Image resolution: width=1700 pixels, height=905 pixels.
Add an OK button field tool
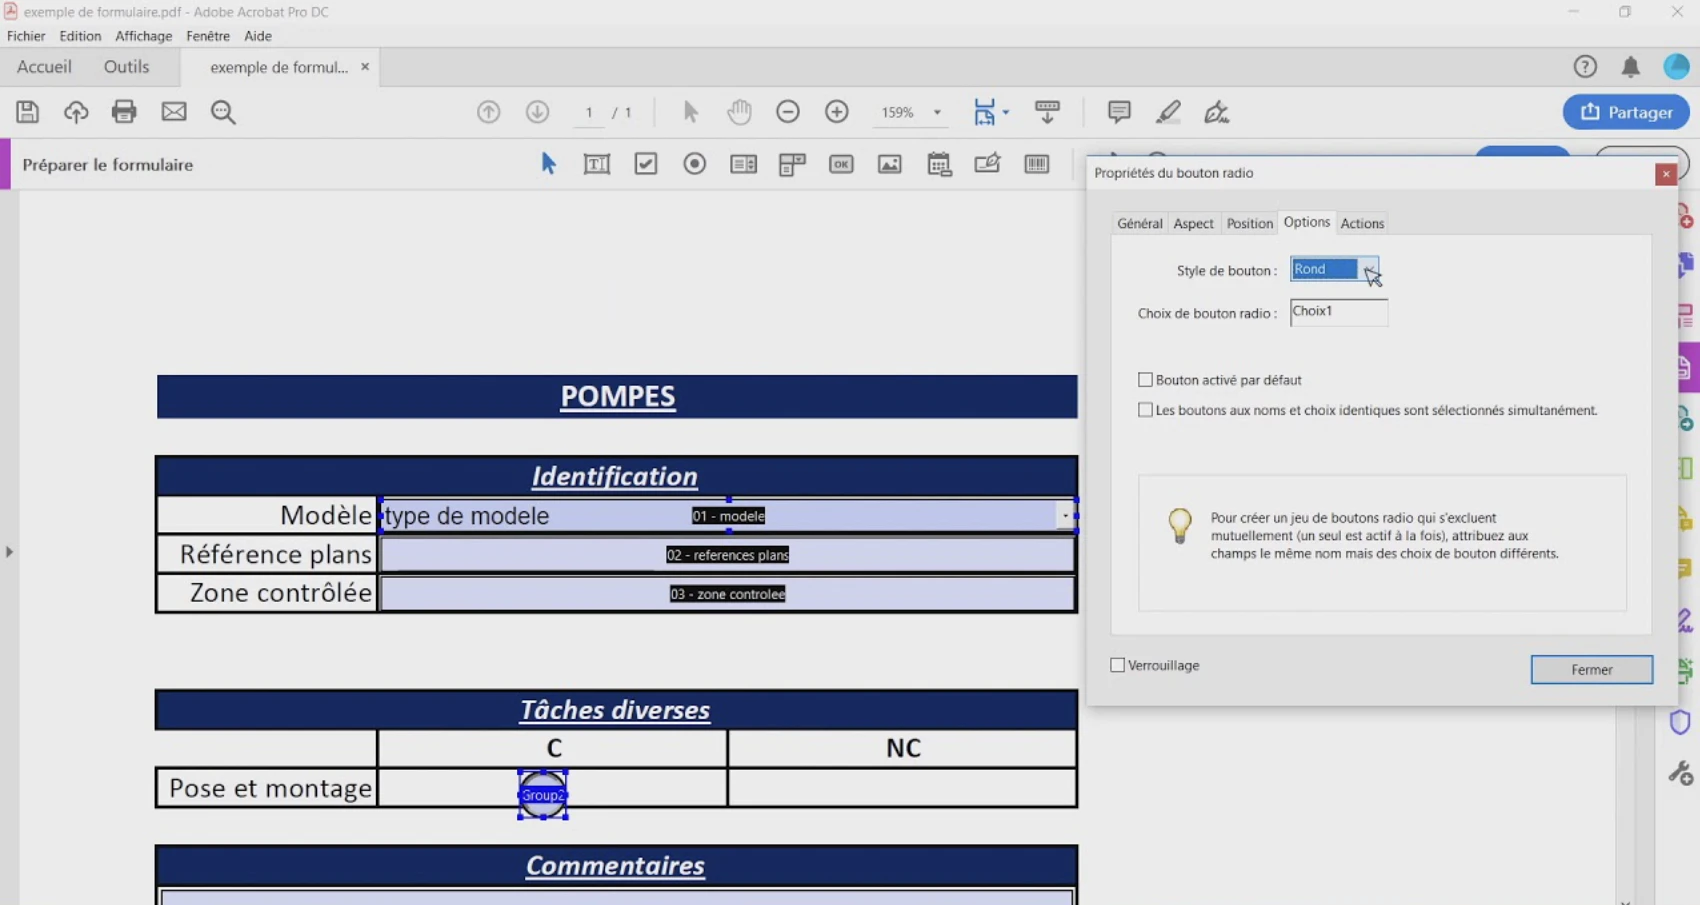point(841,164)
